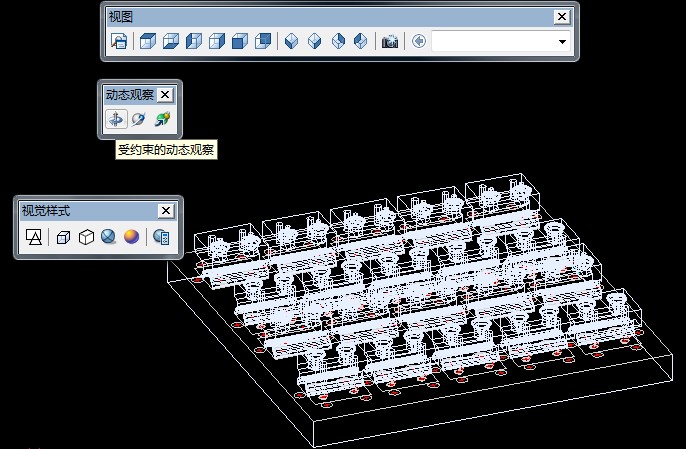Open the Visual Styles Manager icon
The image size is (686, 449).
point(161,237)
